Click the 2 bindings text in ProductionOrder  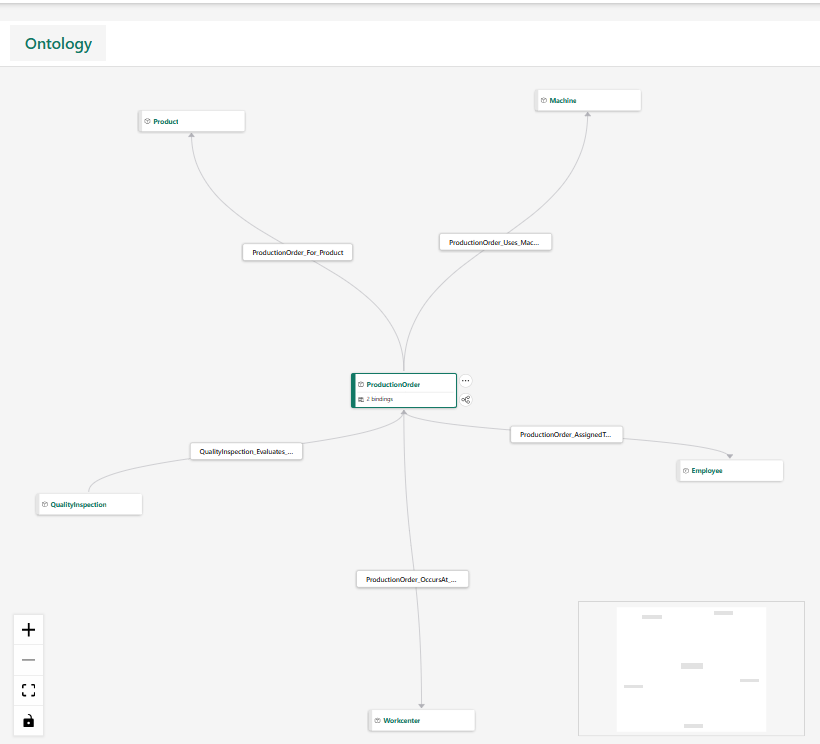pos(380,399)
